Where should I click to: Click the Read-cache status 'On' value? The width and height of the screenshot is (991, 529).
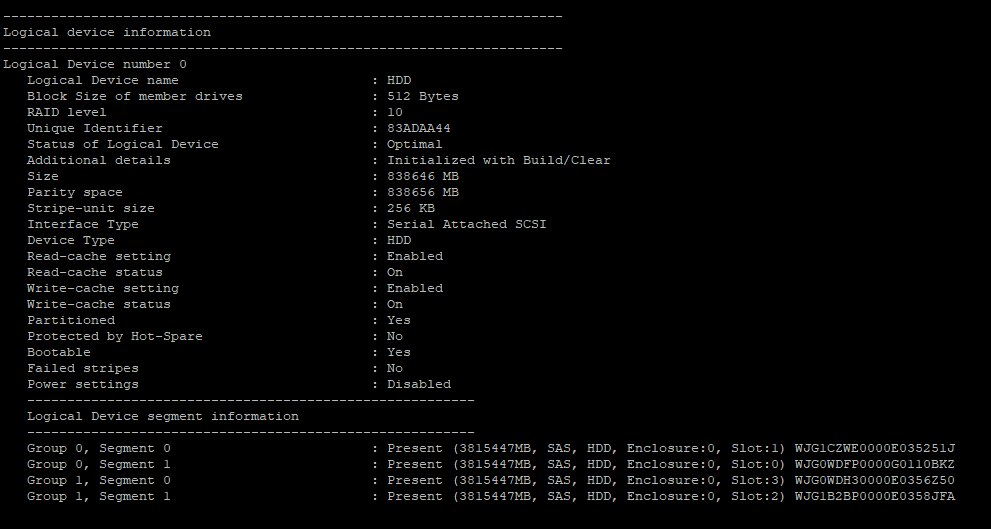coord(395,272)
